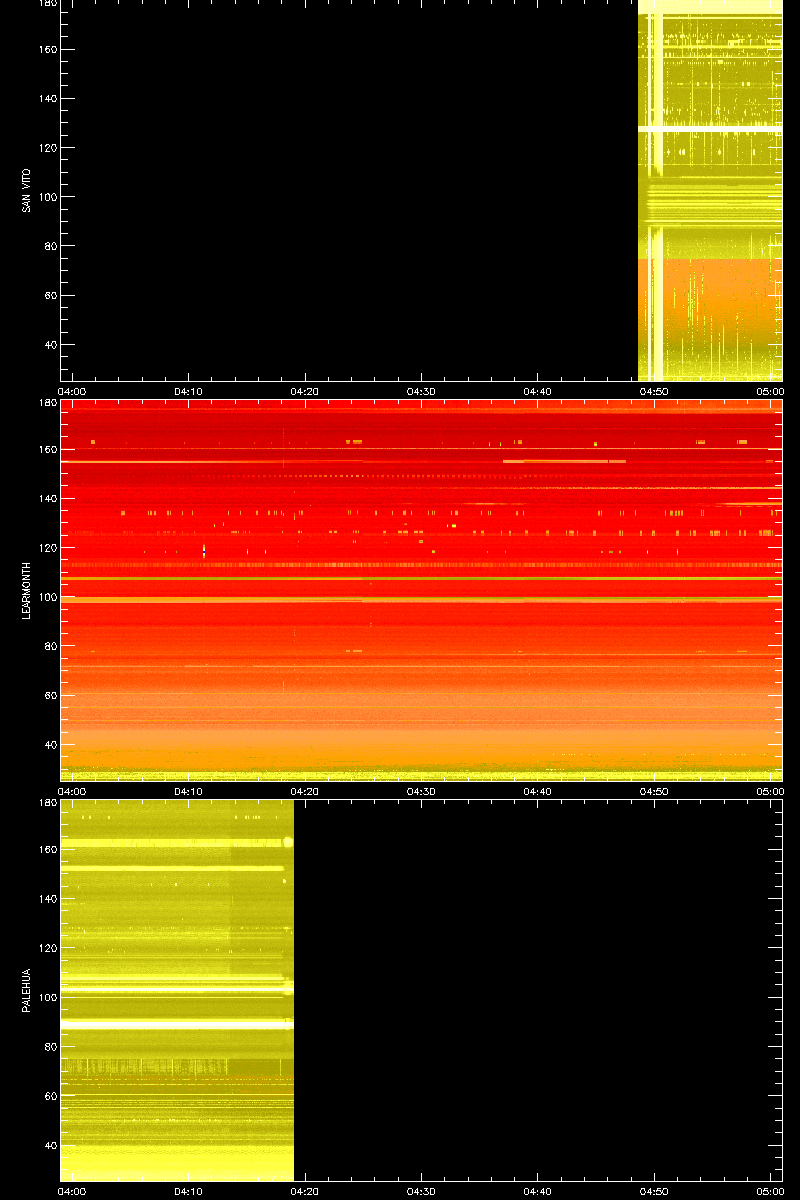Click the 80 tick on Palehua axis
The height and width of the screenshot is (1200, 800).
point(50,1046)
